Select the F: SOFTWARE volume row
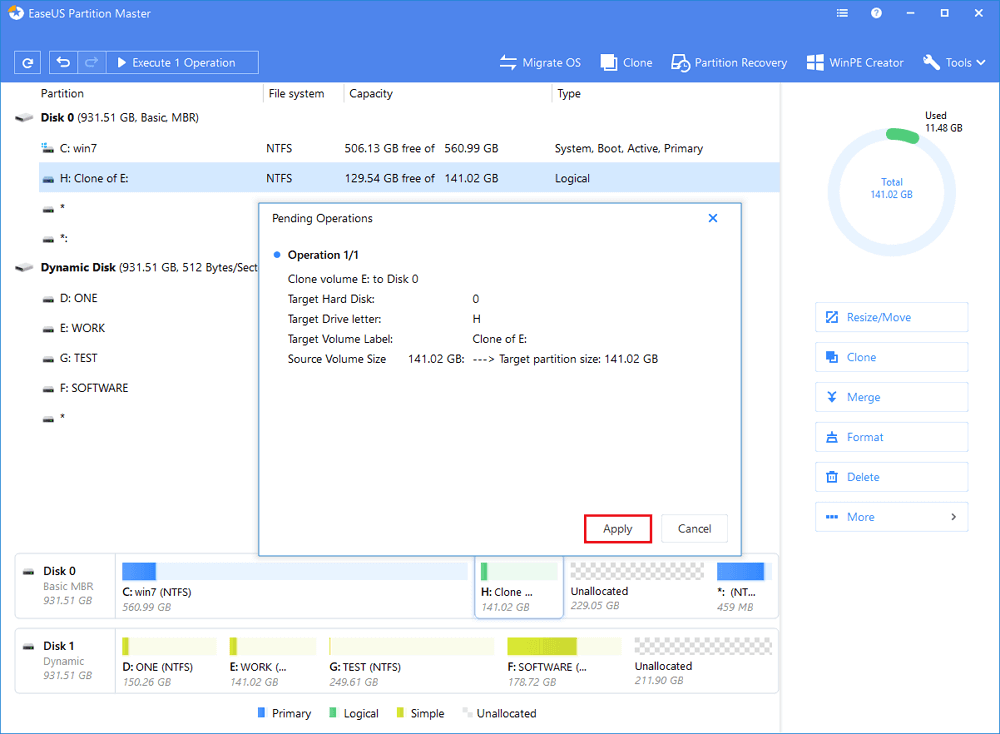The height and width of the screenshot is (734, 1000). (x=149, y=388)
